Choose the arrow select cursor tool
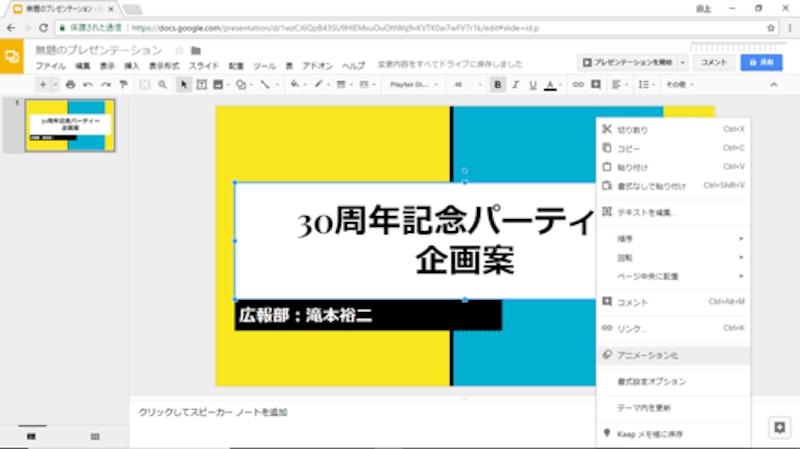 pyautogui.click(x=184, y=85)
